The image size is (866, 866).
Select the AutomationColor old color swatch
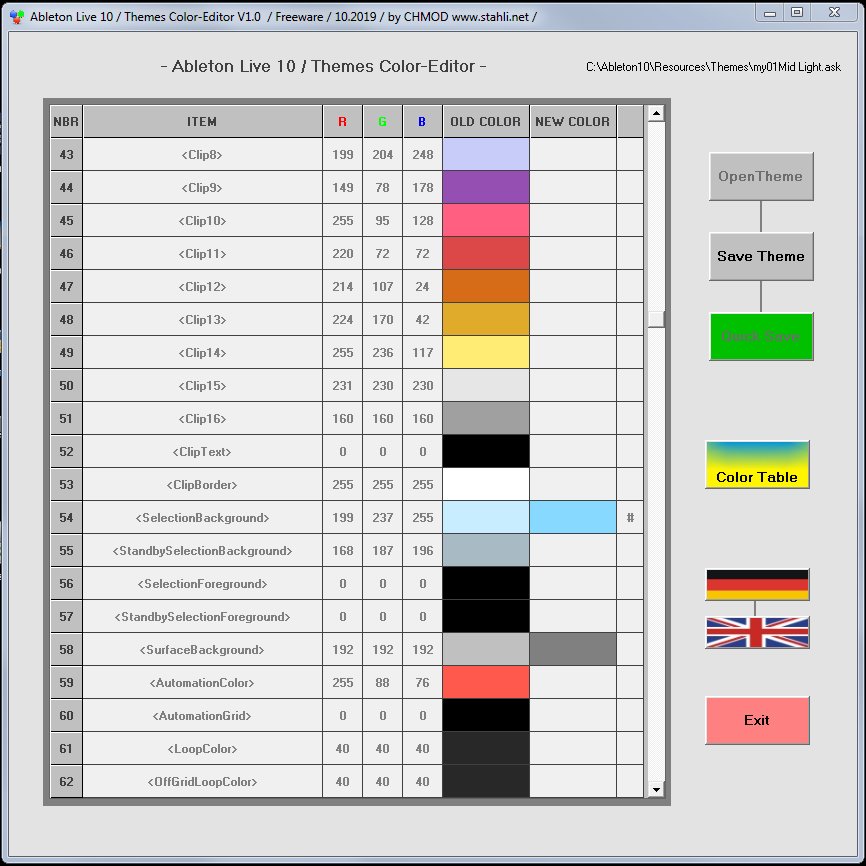485,683
